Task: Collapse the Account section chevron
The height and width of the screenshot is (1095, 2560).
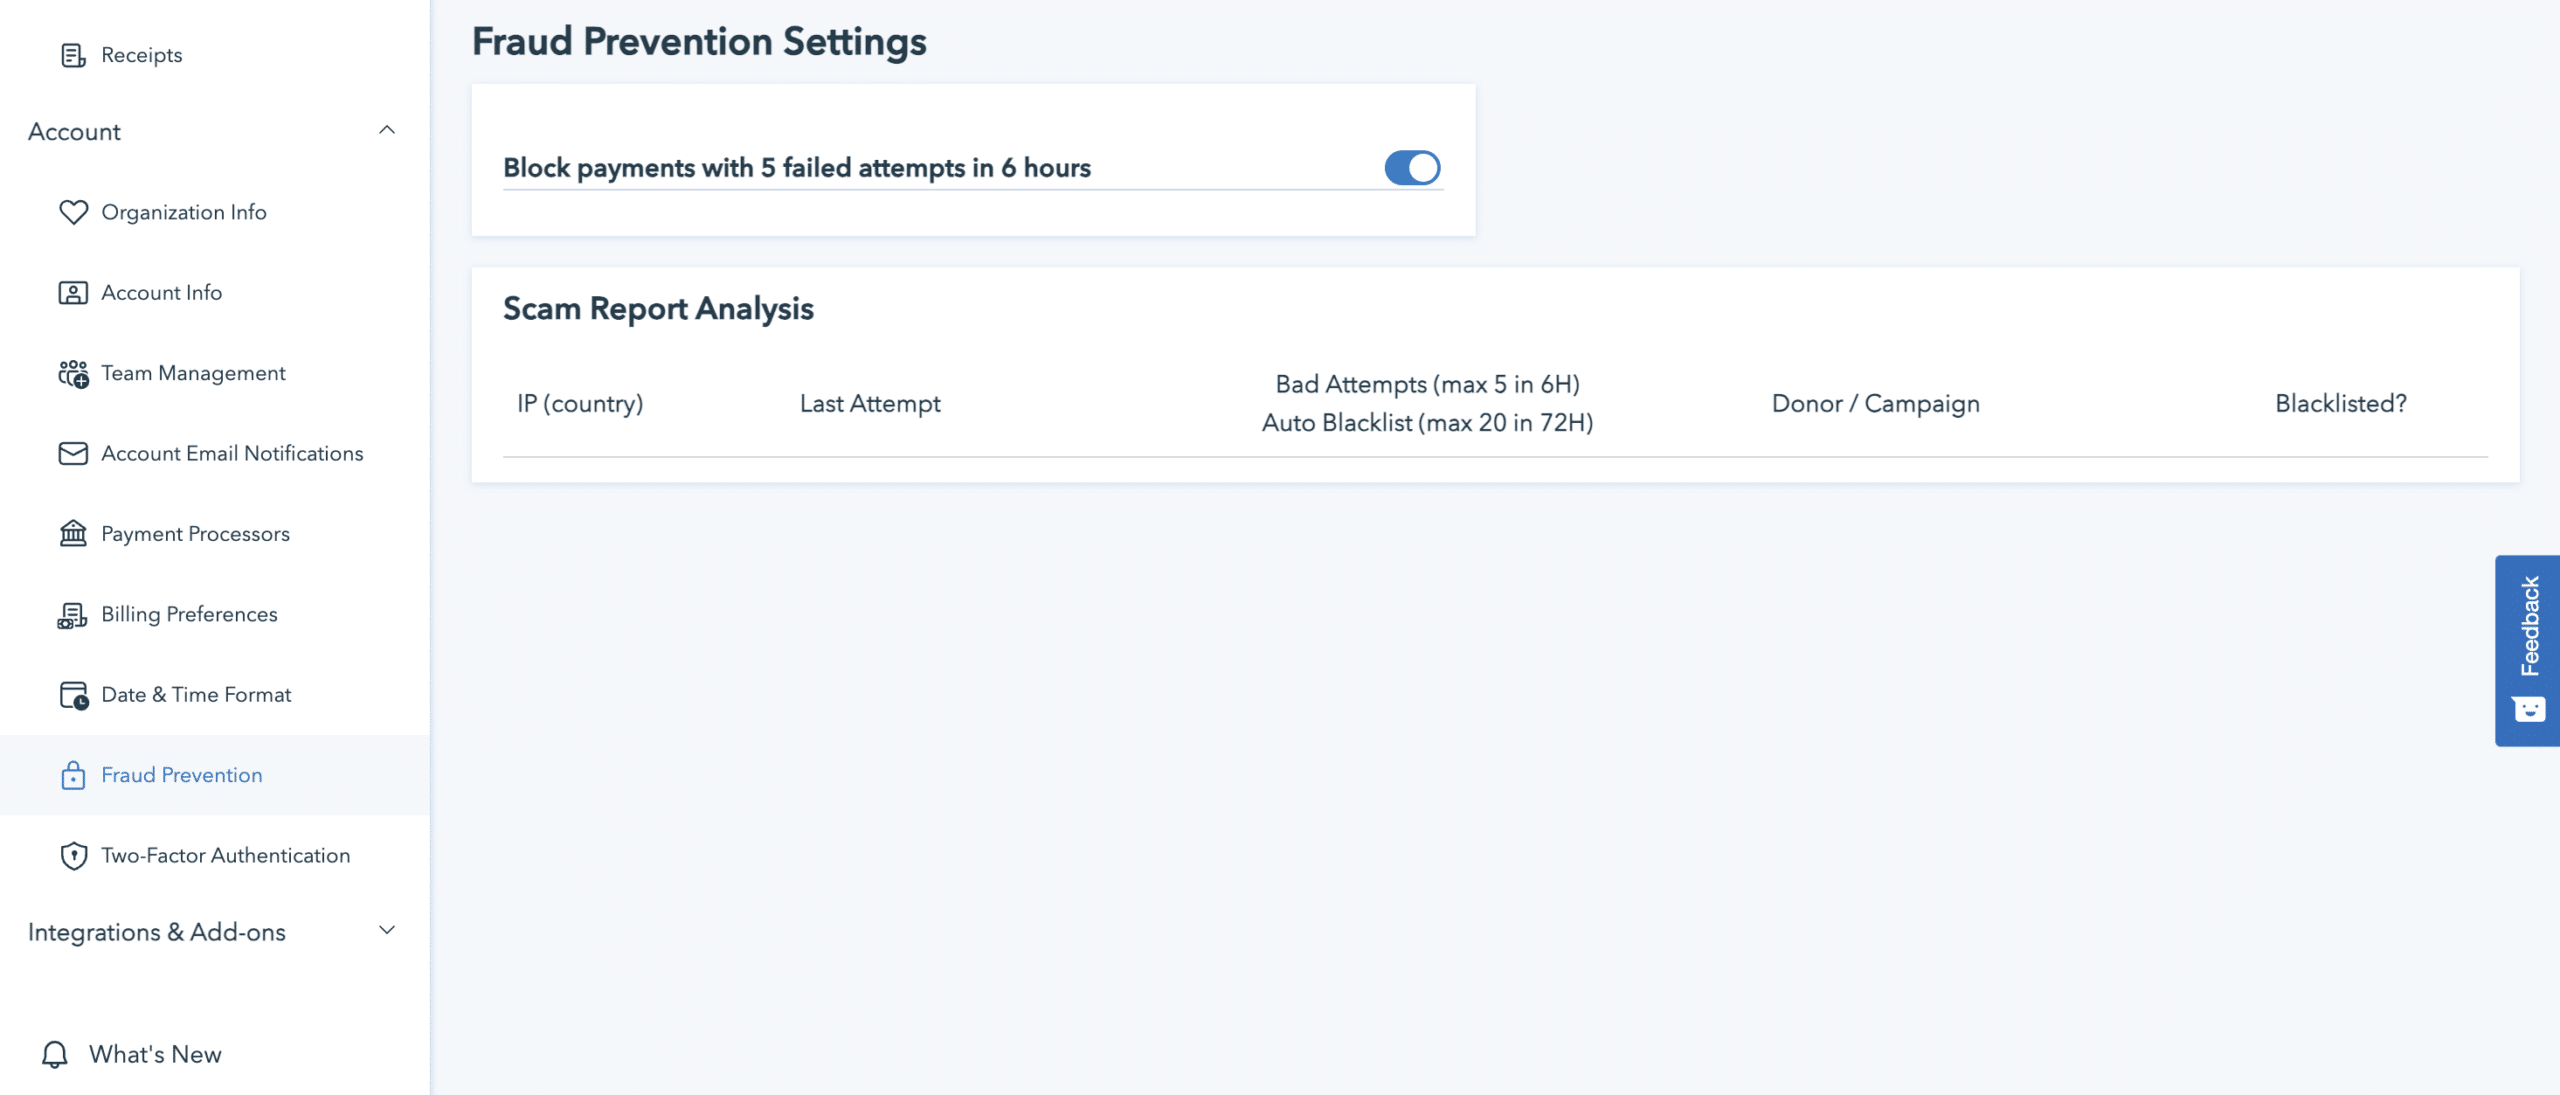Action: click(387, 131)
